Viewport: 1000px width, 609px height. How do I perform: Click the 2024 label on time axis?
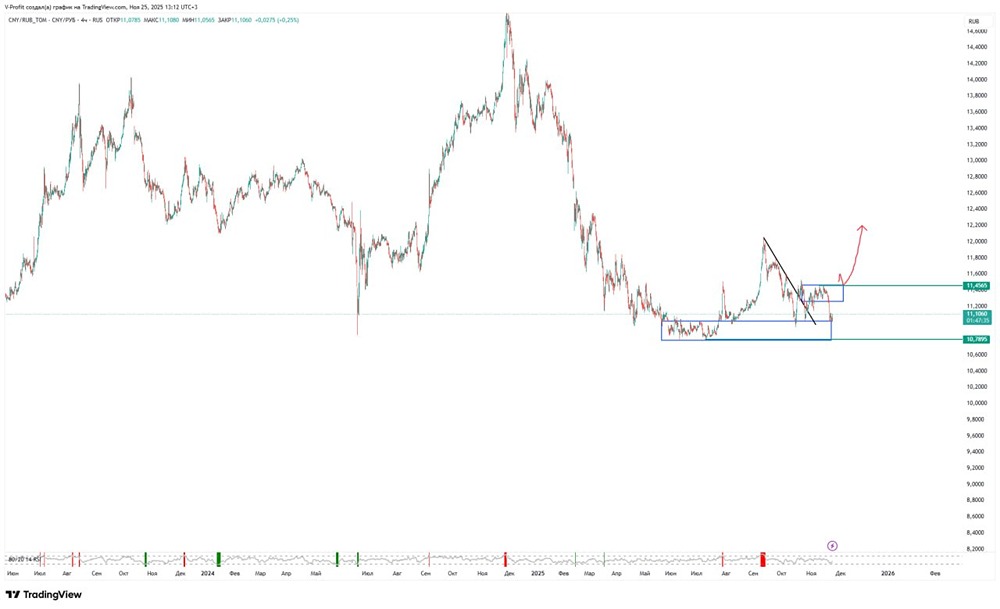pos(207,574)
